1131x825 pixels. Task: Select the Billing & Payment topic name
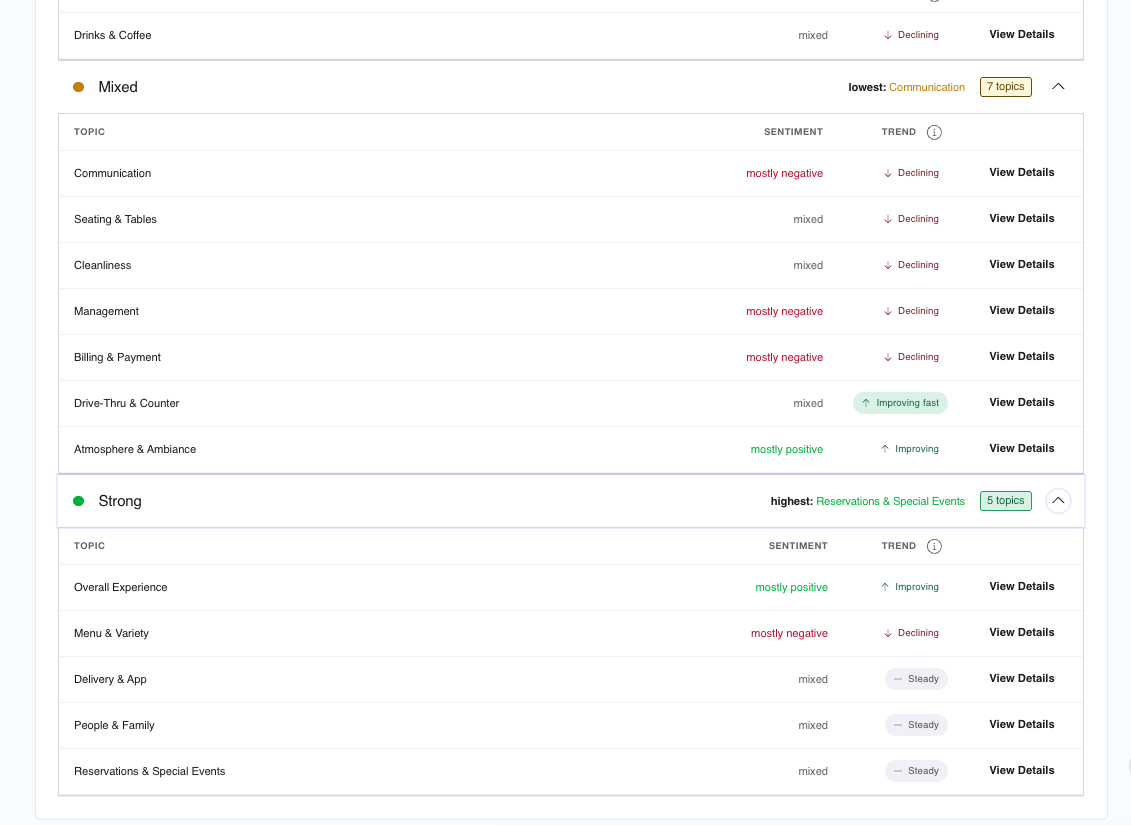click(x=118, y=358)
